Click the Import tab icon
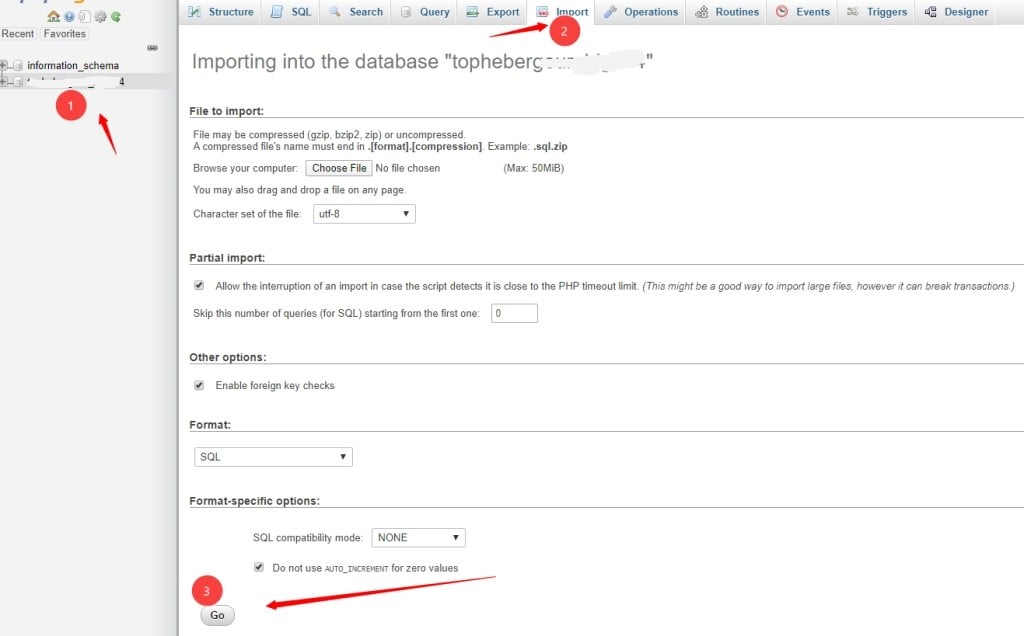Viewport: 1024px width, 636px height. point(542,12)
